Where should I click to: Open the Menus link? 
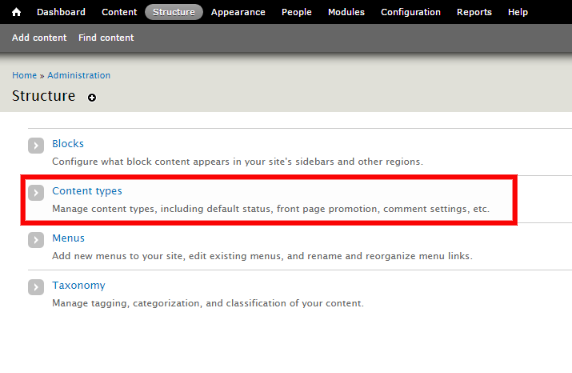coord(68,238)
